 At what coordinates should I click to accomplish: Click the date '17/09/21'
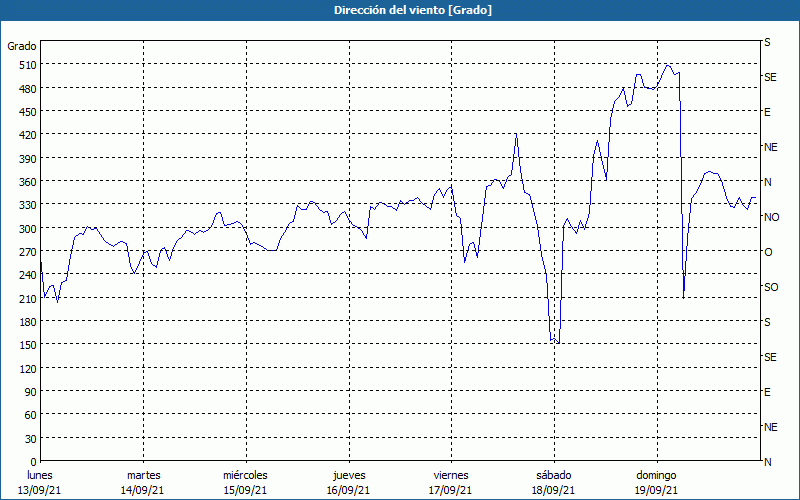[x=451, y=490]
